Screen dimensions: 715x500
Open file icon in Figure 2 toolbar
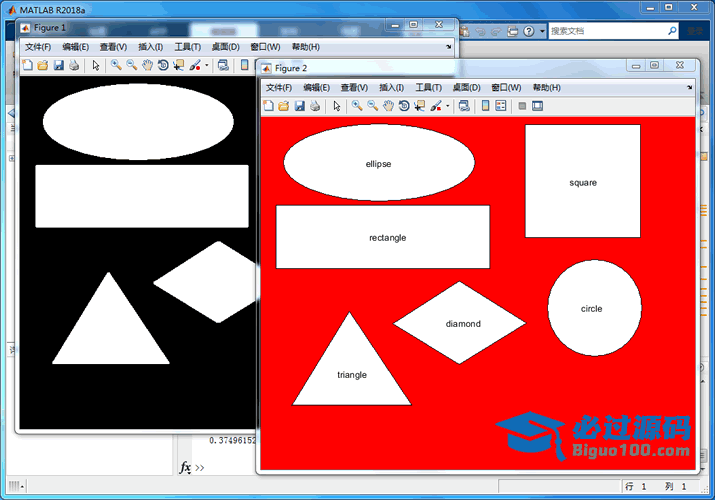pos(284,106)
